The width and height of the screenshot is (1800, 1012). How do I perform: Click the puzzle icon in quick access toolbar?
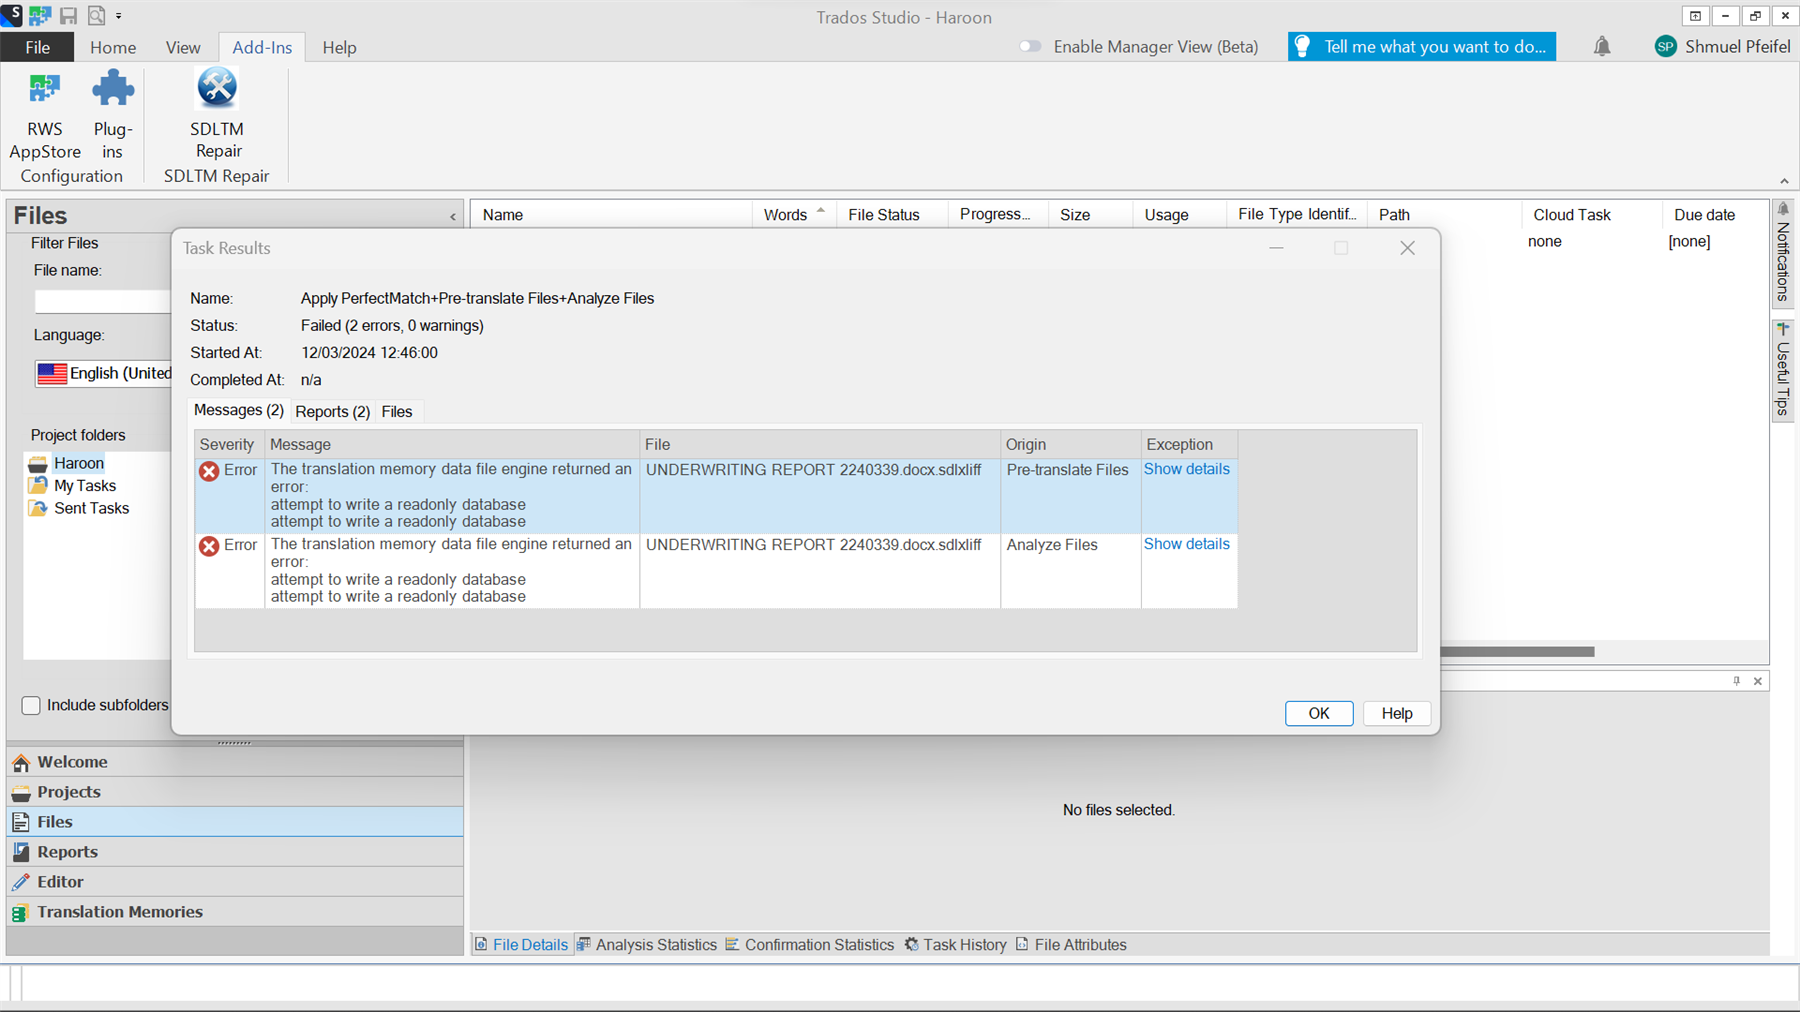(x=40, y=15)
